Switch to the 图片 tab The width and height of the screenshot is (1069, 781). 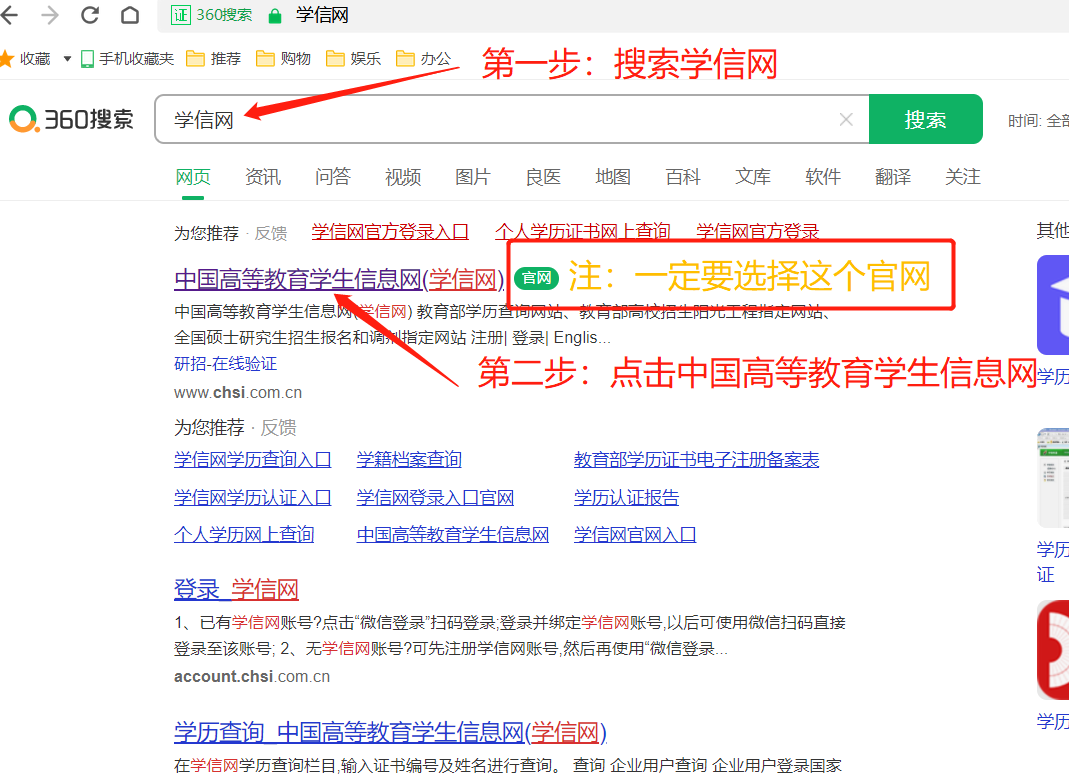tap(473, 177)
